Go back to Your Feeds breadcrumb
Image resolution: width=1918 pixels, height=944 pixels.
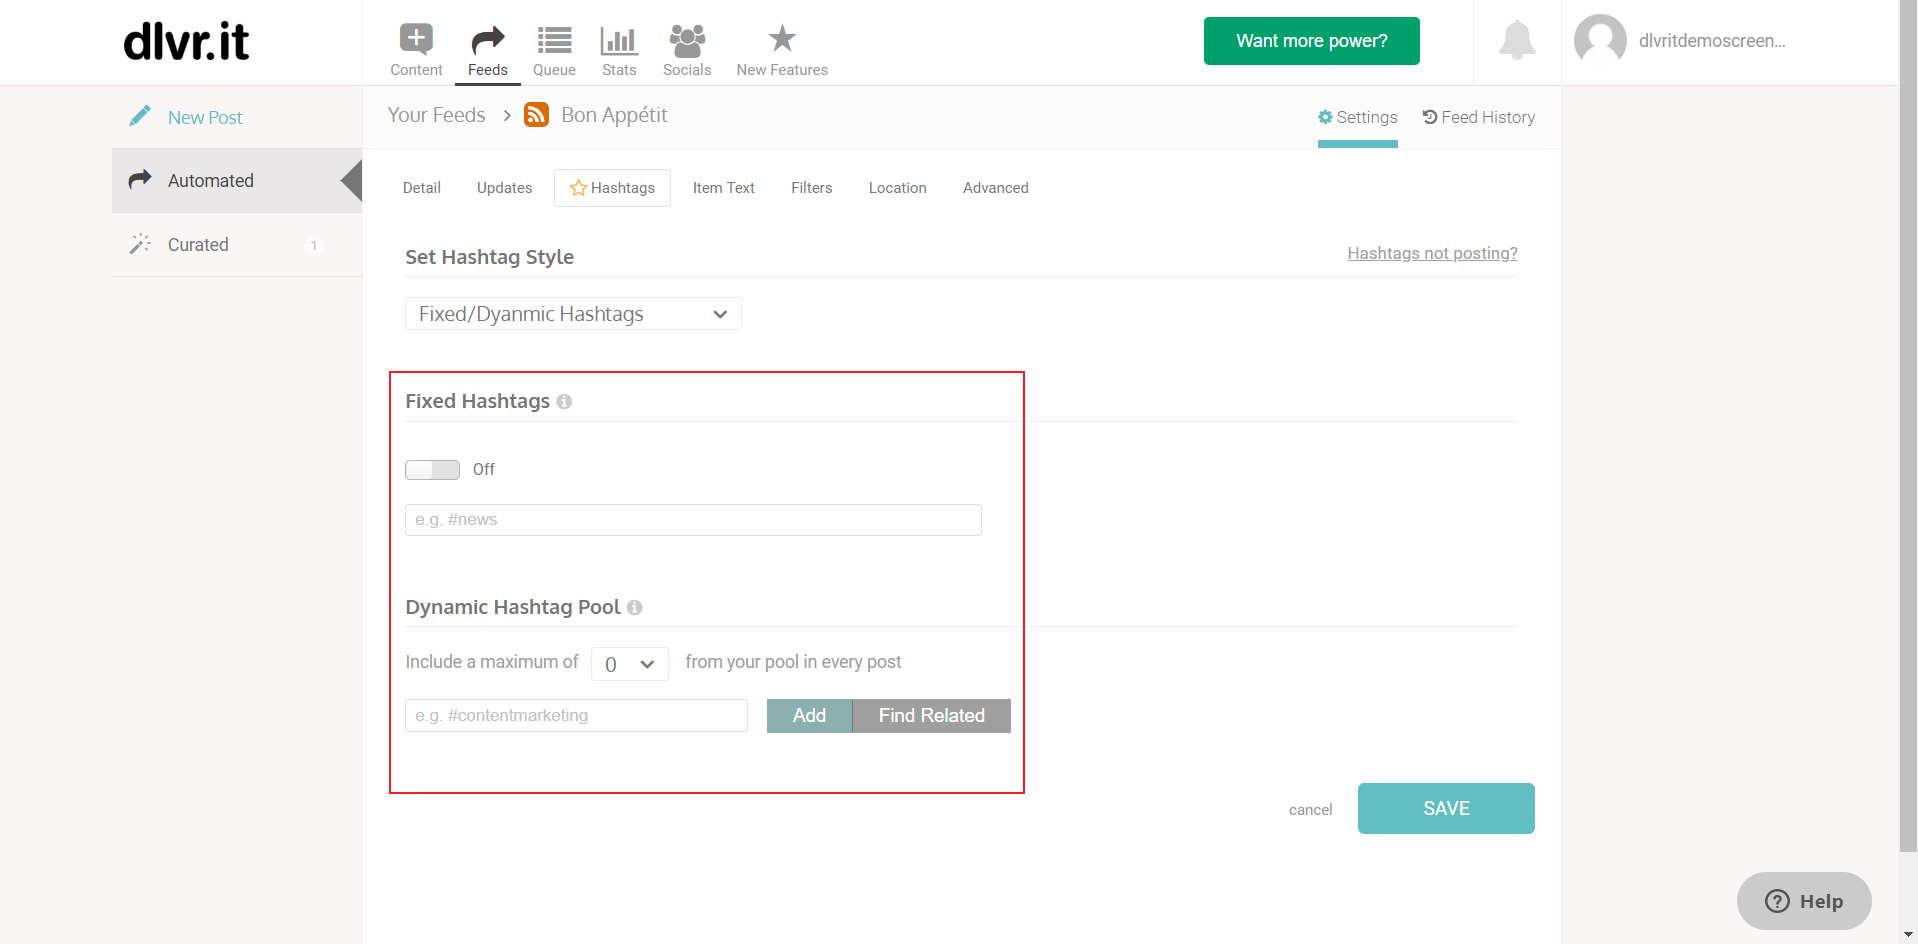pyautogui.click(x=436, y=115)
